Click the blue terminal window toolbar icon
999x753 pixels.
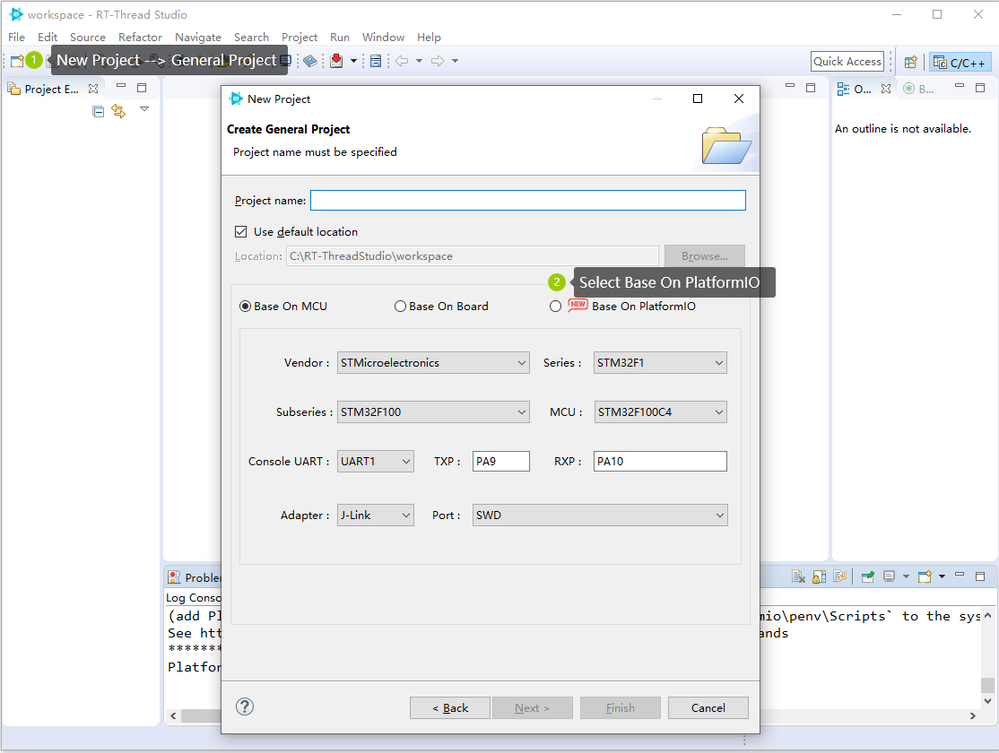coord(376,61)
